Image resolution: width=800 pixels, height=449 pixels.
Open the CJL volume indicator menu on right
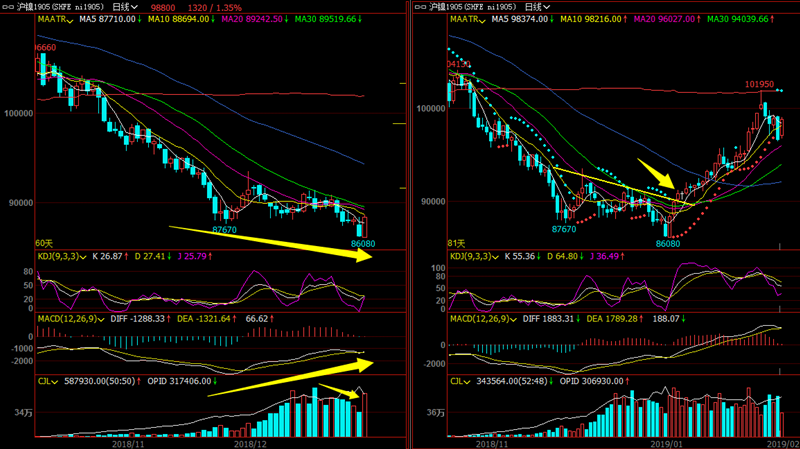point(429,381)
